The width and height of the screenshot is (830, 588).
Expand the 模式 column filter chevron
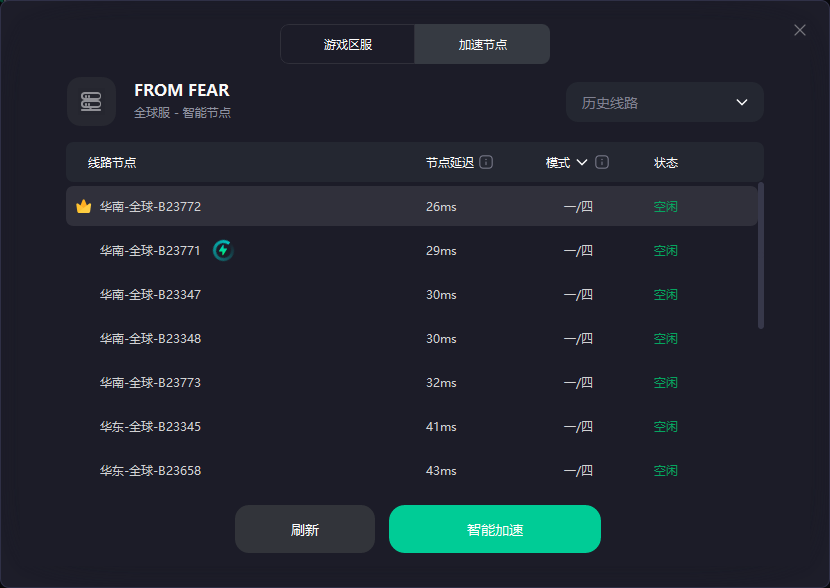pyautogui.click(x=582, y=162)
